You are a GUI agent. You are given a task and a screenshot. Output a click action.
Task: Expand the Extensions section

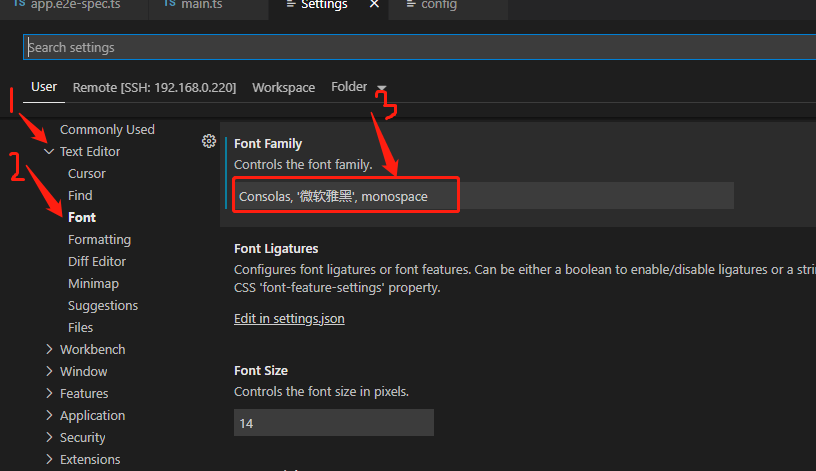(49, 459)
